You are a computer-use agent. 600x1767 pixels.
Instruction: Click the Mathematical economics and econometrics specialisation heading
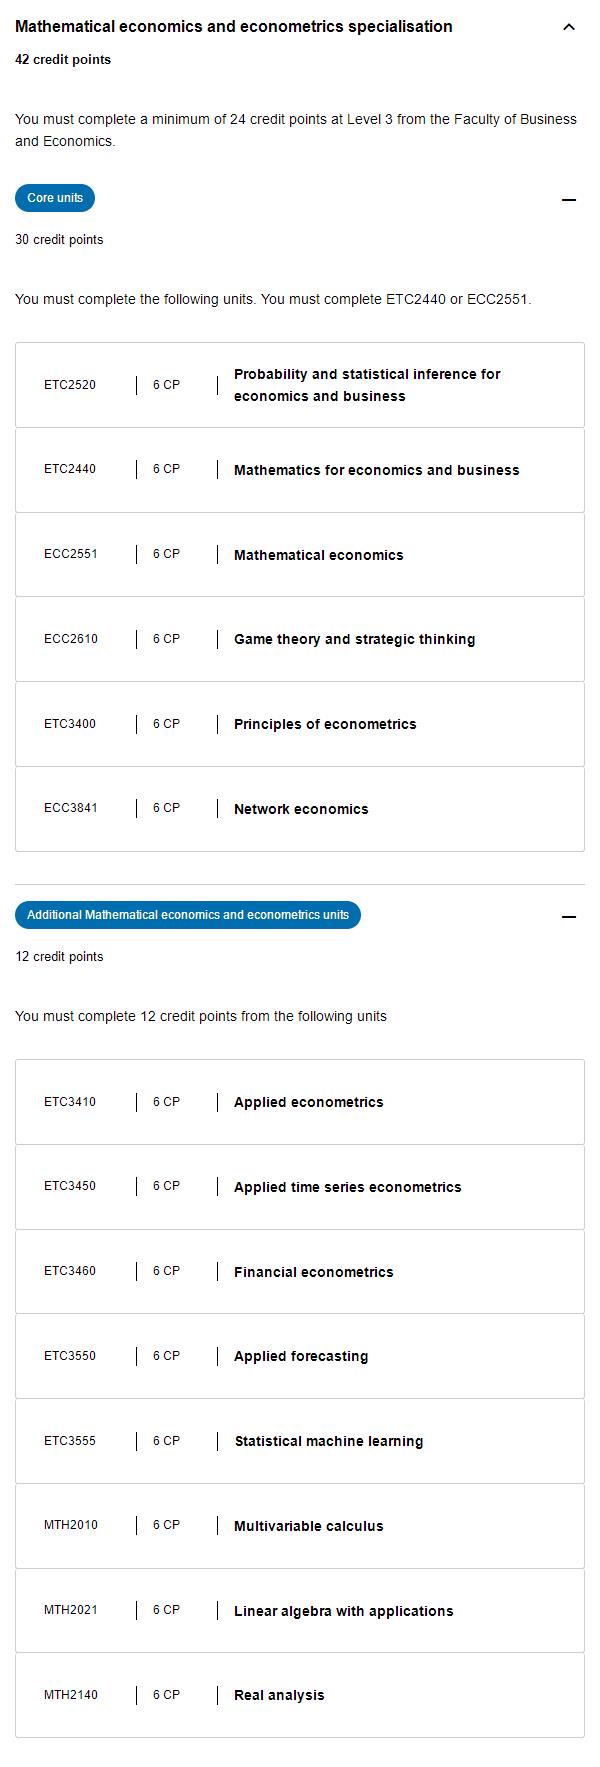click(x=234, y=27)
